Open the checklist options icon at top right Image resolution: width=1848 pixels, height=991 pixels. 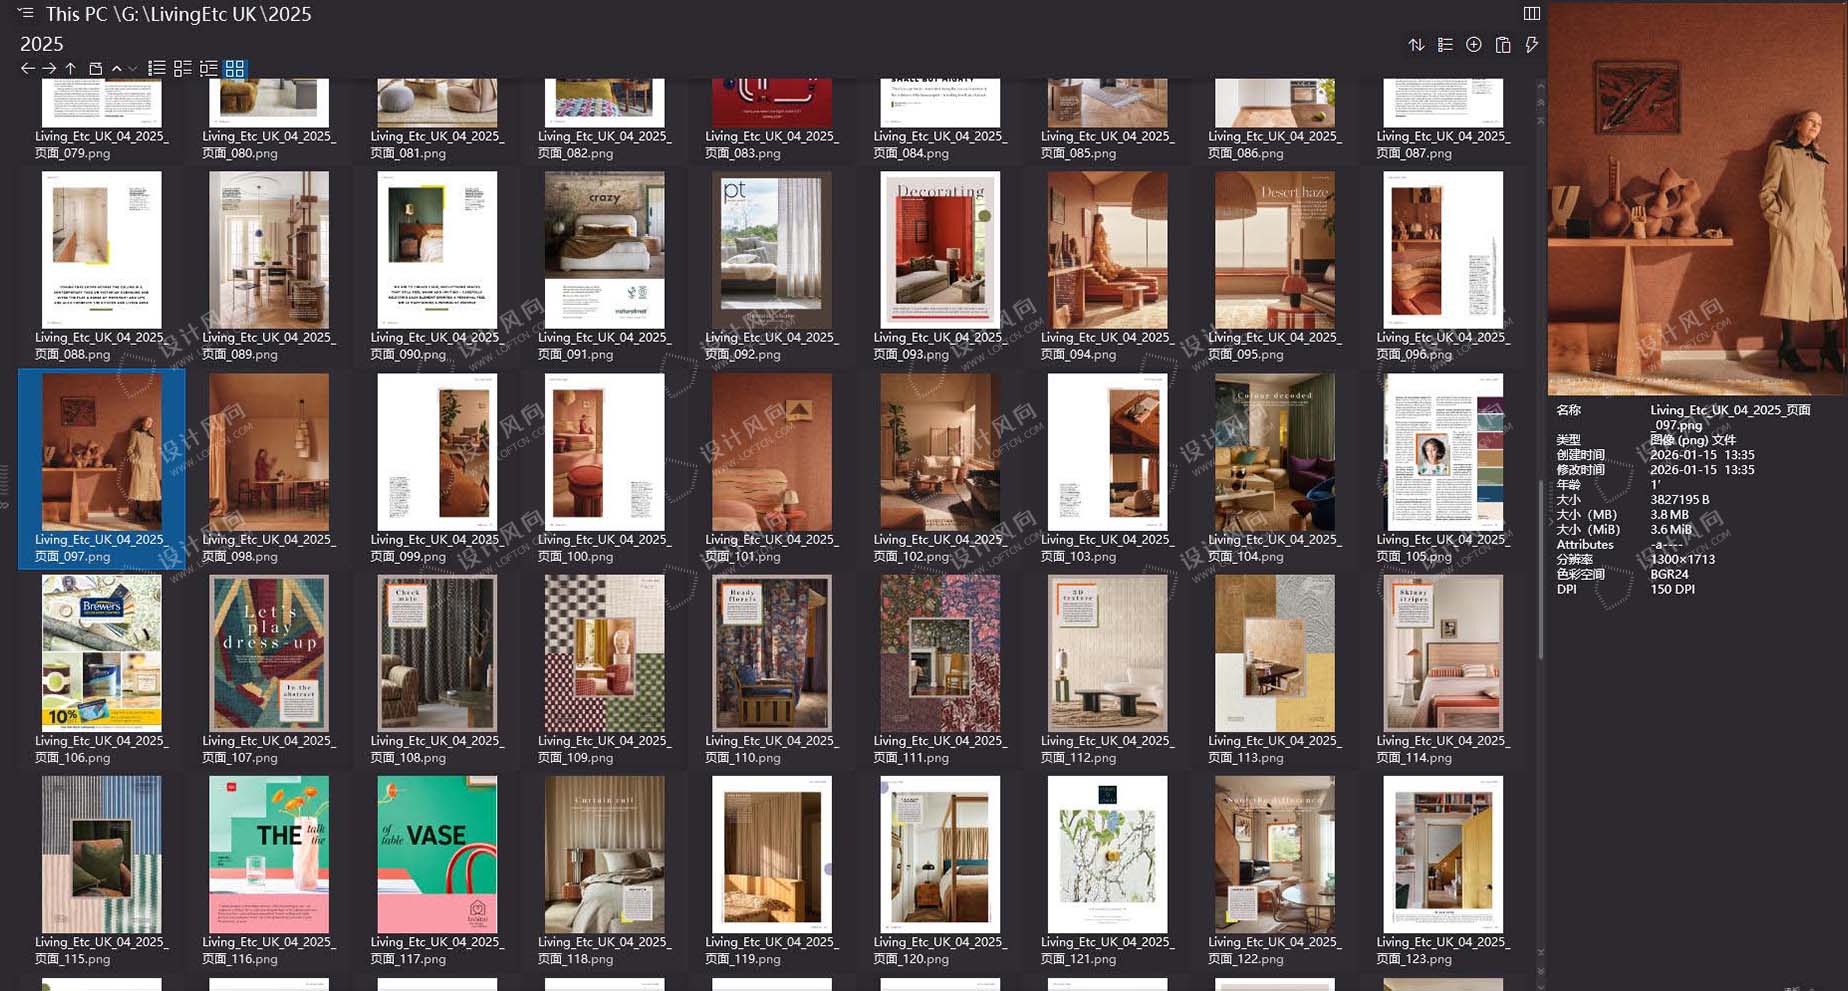pyautogui.click(x=1445, y=45)
